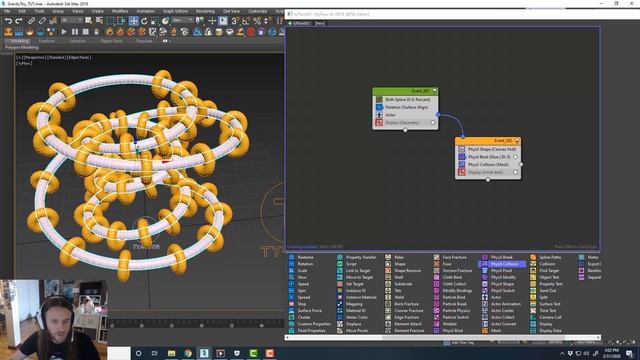The height and width of the screenshot is (360, 640).
Task: Click the Camera Cull operator icon
Action: coord(533,317)
